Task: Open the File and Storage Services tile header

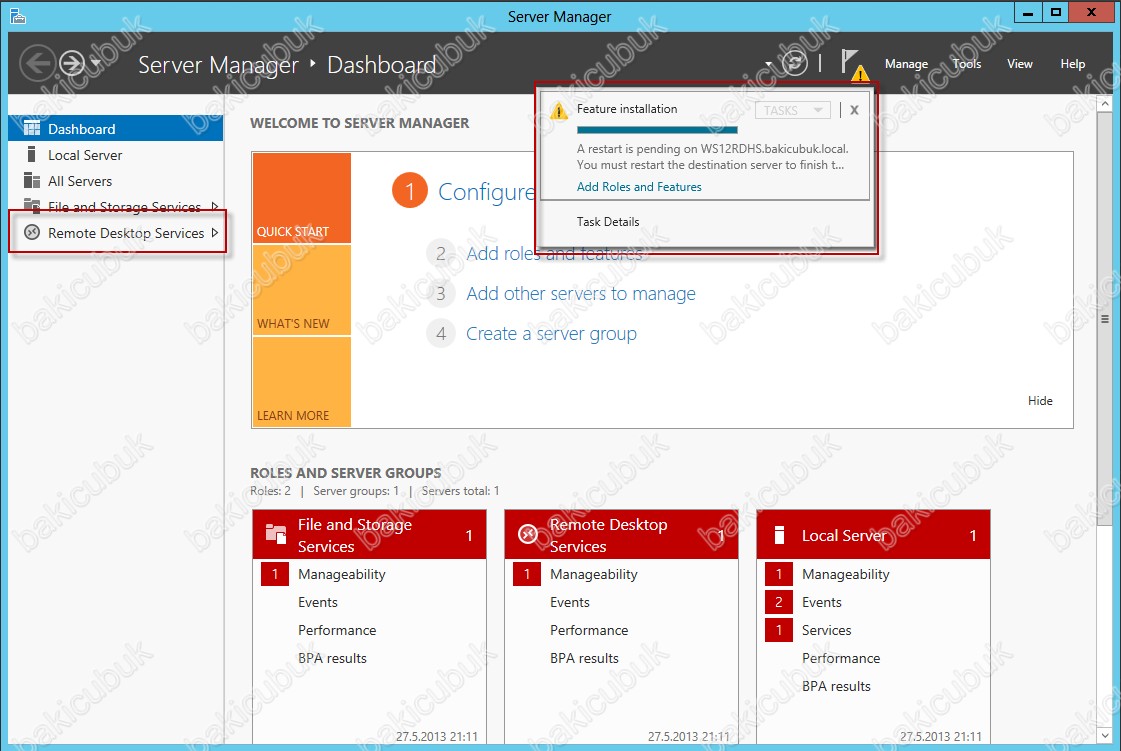Action: click(x=370, y=535)
